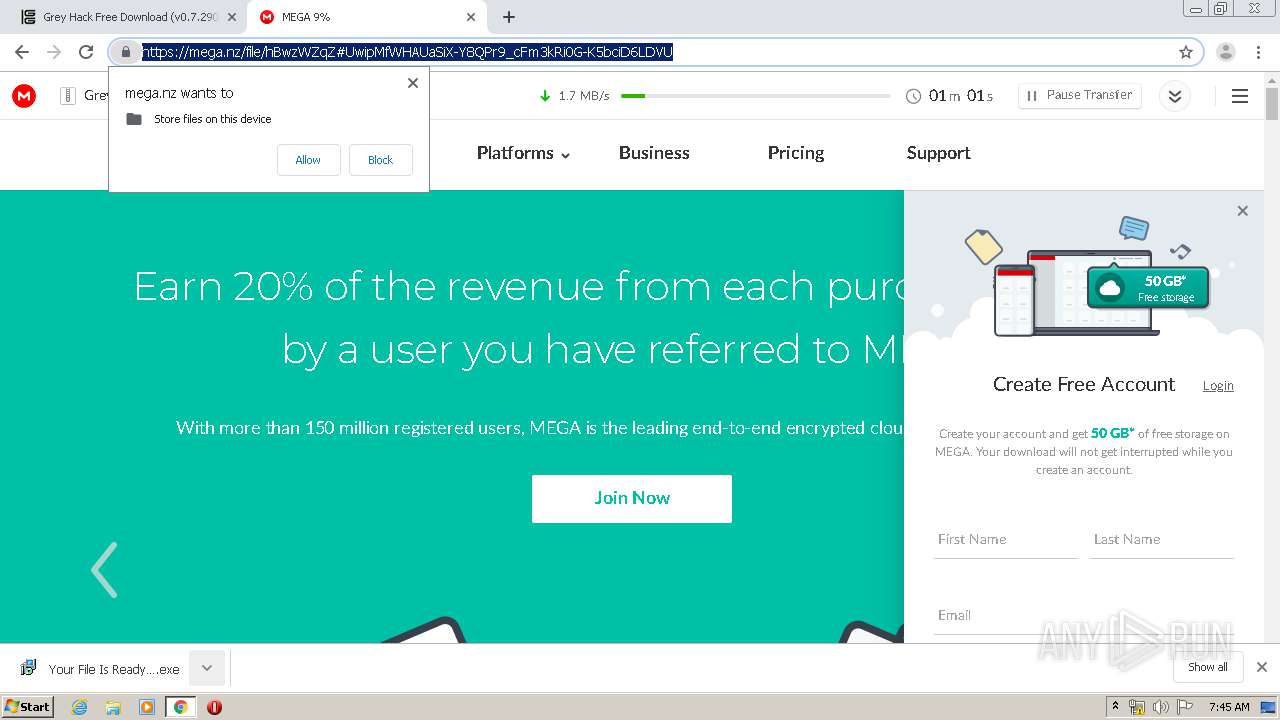Go back in browser history

(x=22, y=52)
